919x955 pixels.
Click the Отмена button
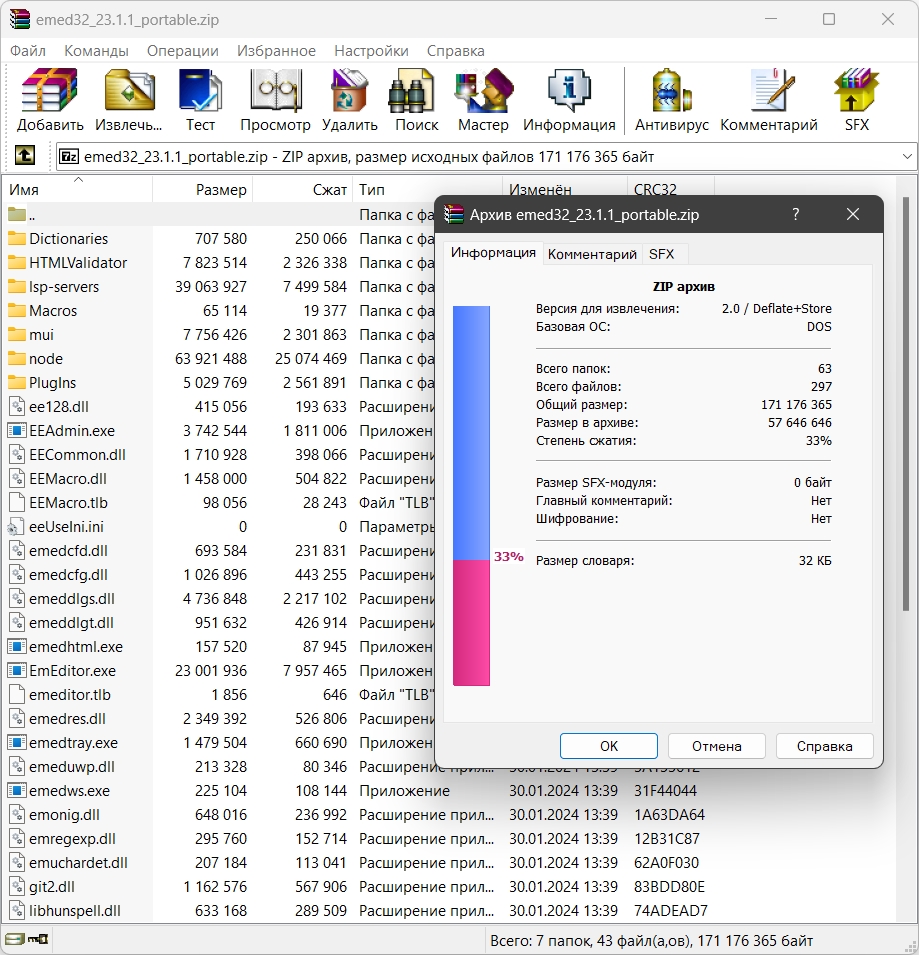click(717, 746)
